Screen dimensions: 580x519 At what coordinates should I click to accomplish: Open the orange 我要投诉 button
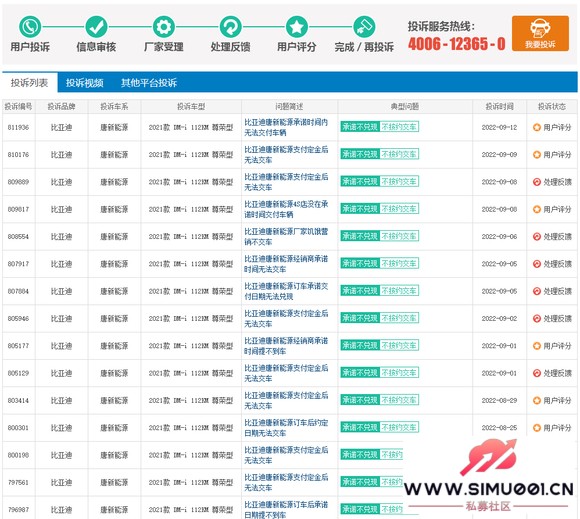pyautogui.click(x=540, y=33)
